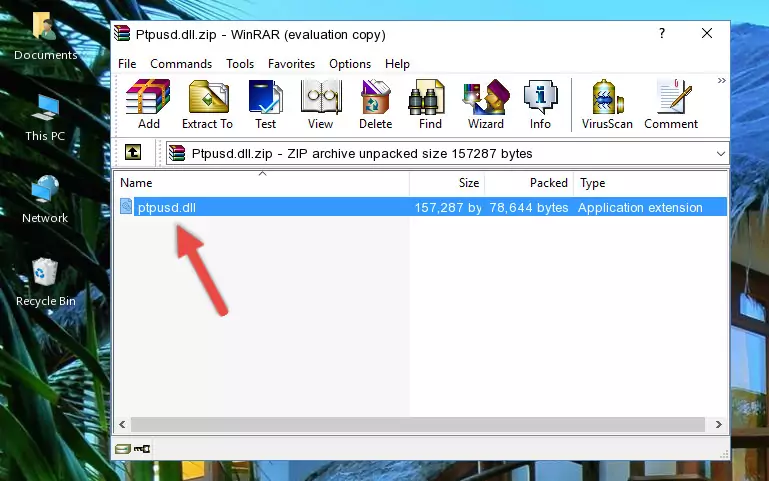
Task: Run VirusScan on the archive
Action: [607, 104]
